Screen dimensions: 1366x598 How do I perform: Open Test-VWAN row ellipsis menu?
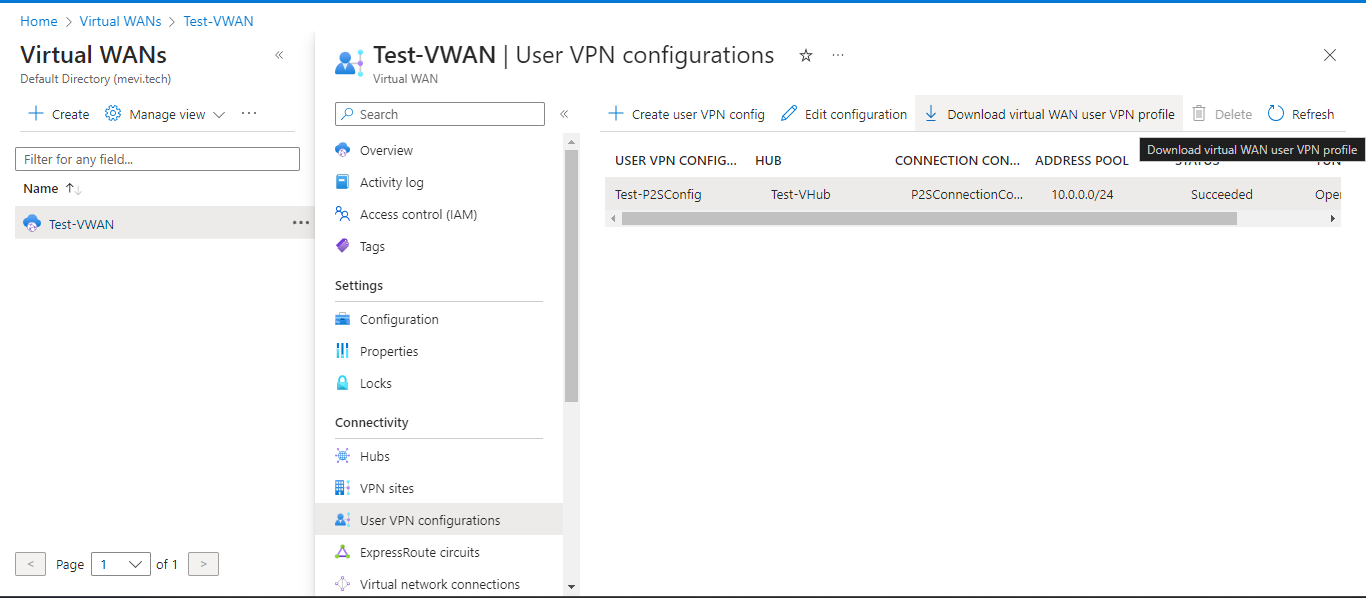(301, 223)
